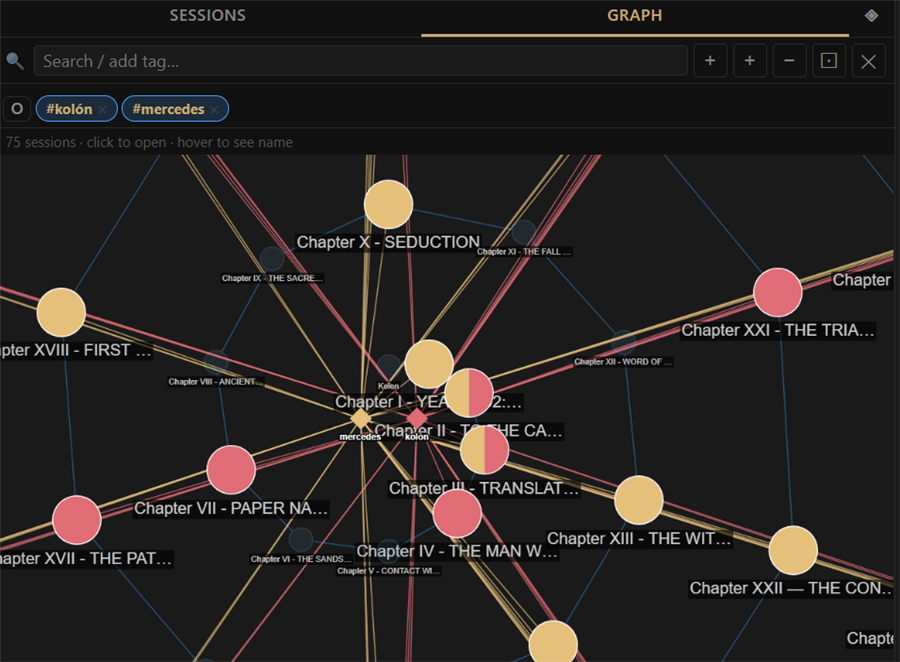The height and width of the screenshot is (662, 900).
Task: Open the dim Chapter XII - WORD OF node
Action: tap(623, 342)
